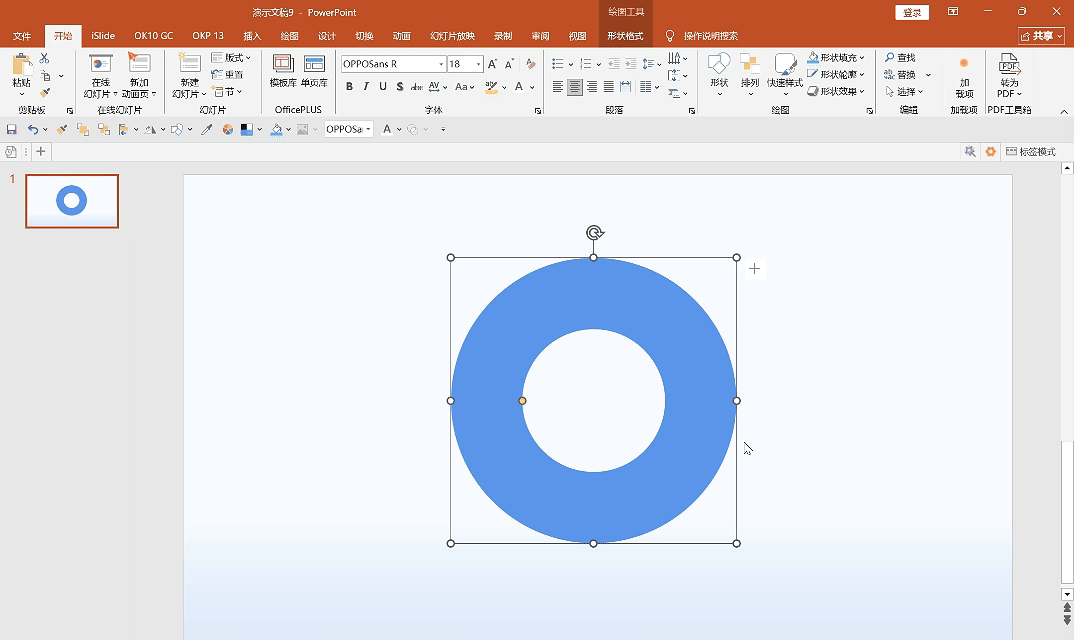1074x640 pixels.
Task: Decrease list indent level
Action: 614,64
